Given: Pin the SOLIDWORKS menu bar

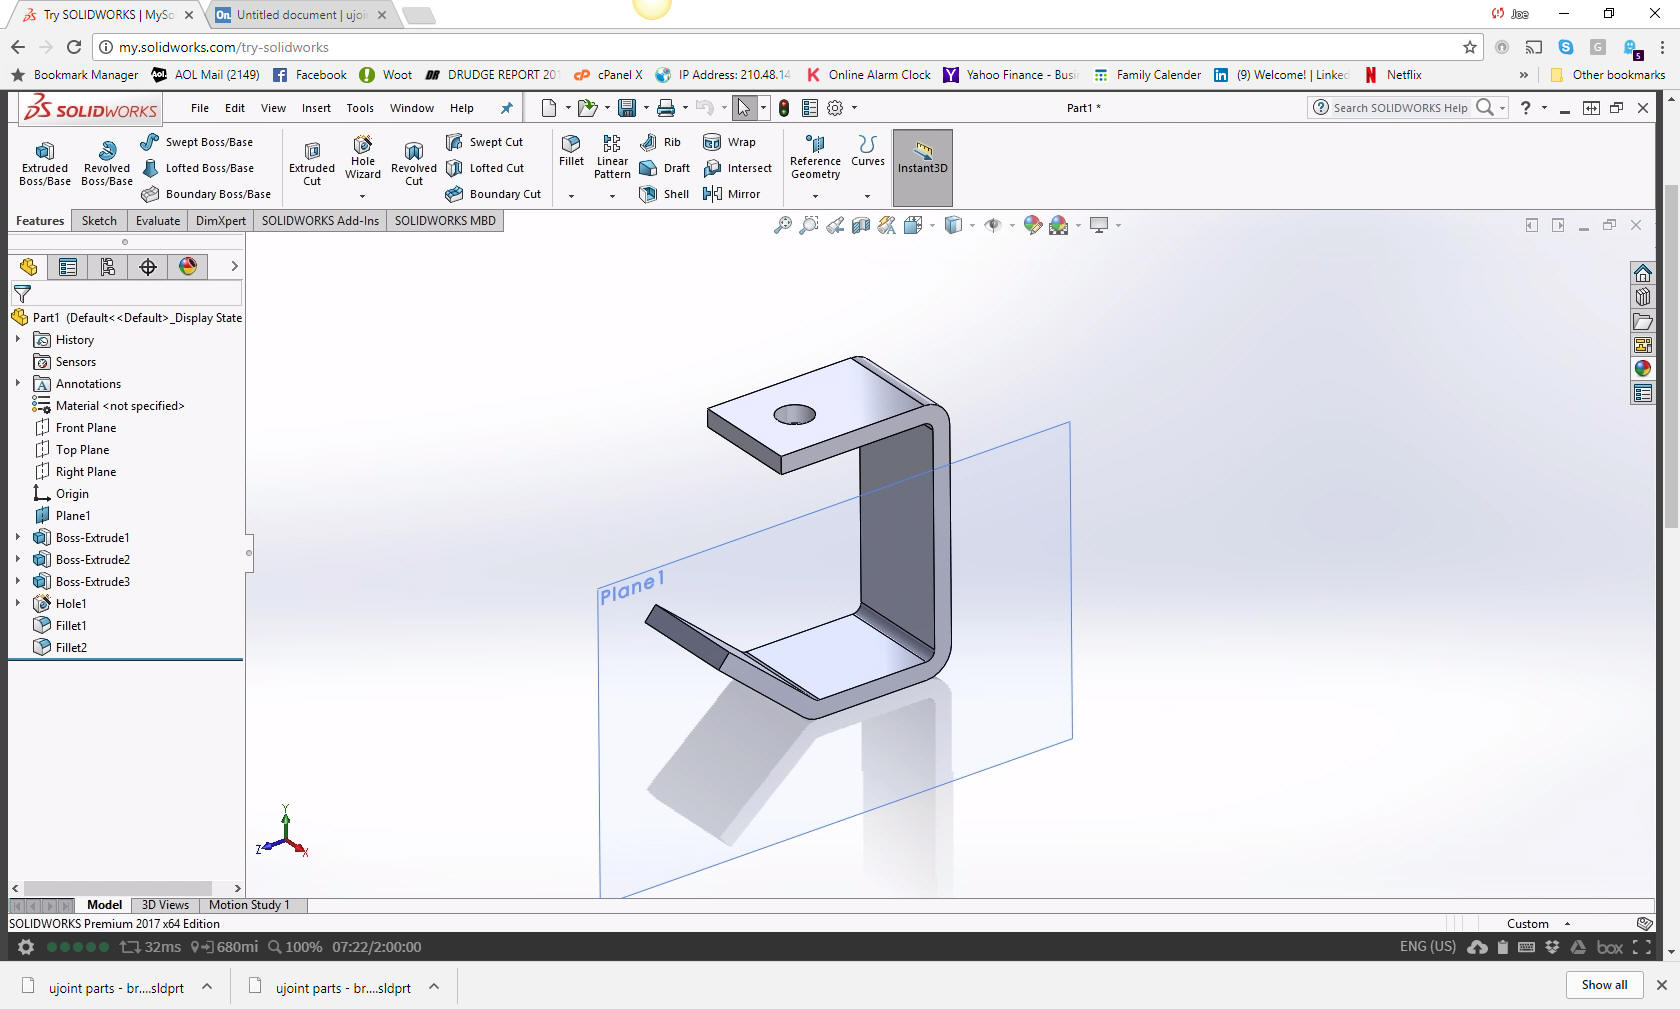Looking at the screenshot, I should 507,108.
